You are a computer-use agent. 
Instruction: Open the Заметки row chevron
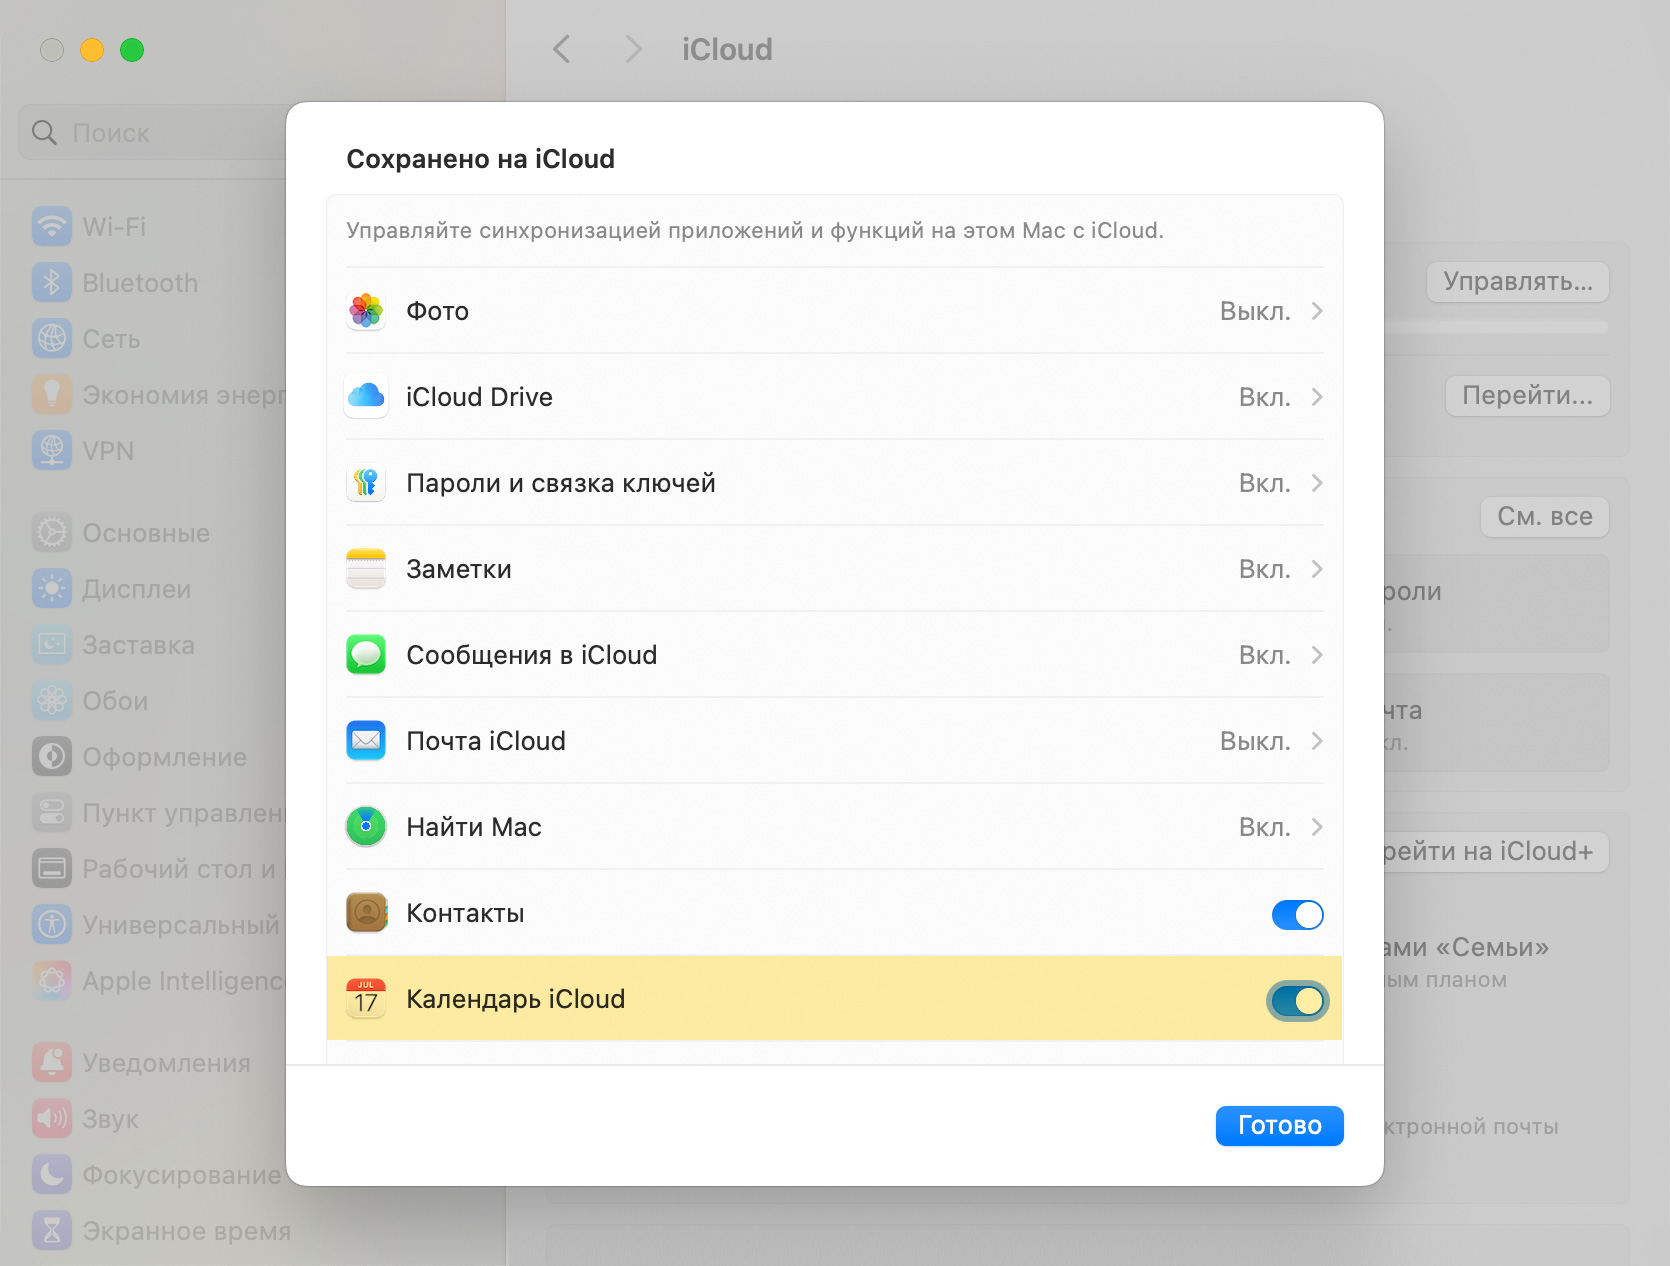click(x=1317, y=569)
